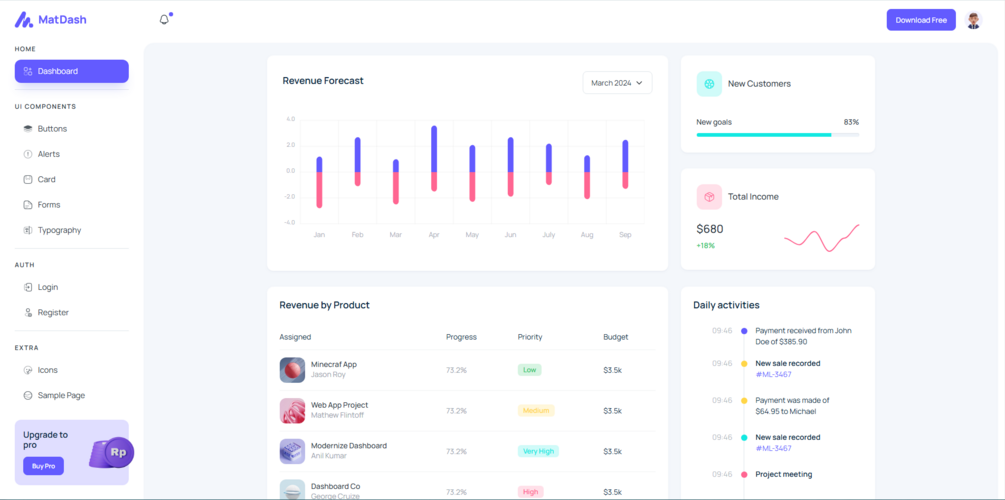Open Login page link

click(x=72, y=287)
